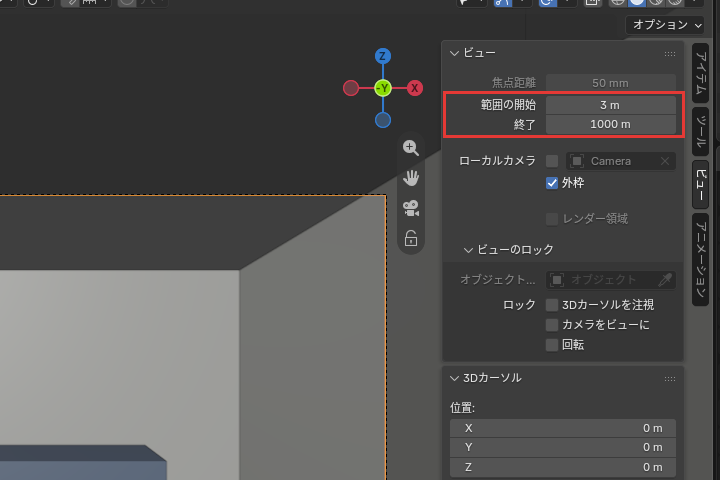Open the オブジェクト lock selector field
The image size is (720, 480).
611,280
